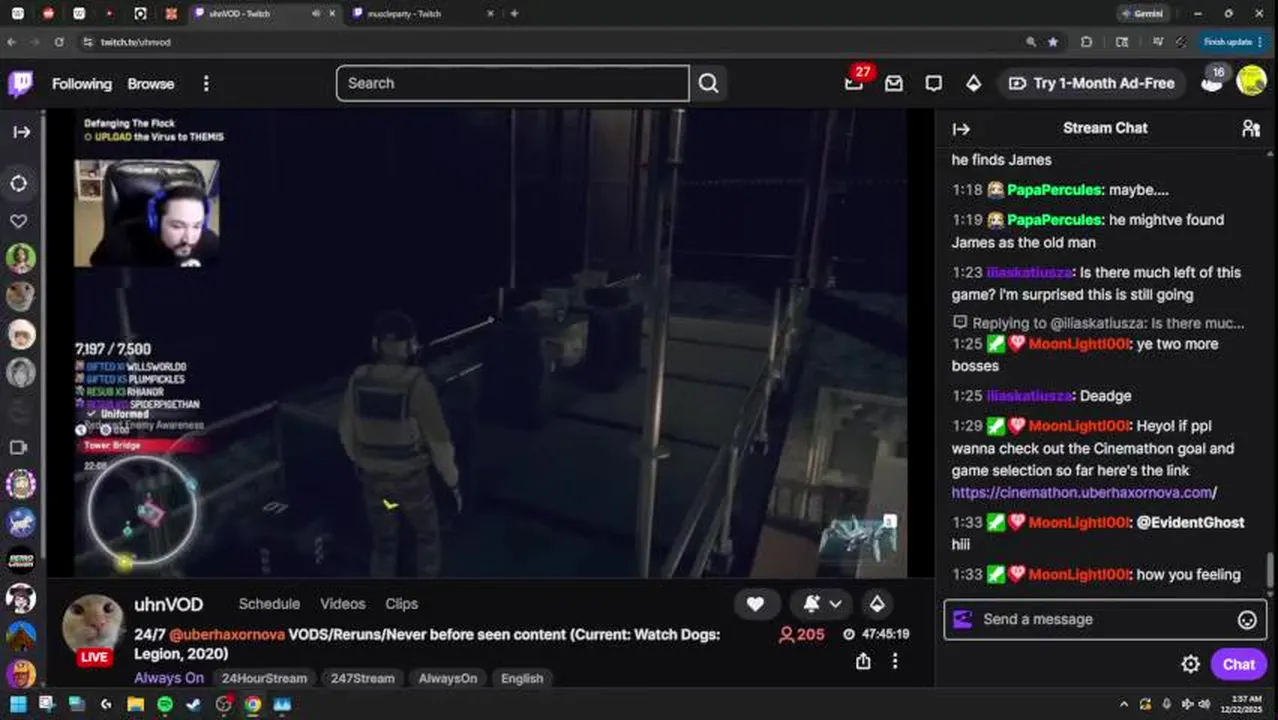Viewport: 1278px width, 720px height.
Task: Open the whispers speech bubble icon
Action: pos(934,84)
